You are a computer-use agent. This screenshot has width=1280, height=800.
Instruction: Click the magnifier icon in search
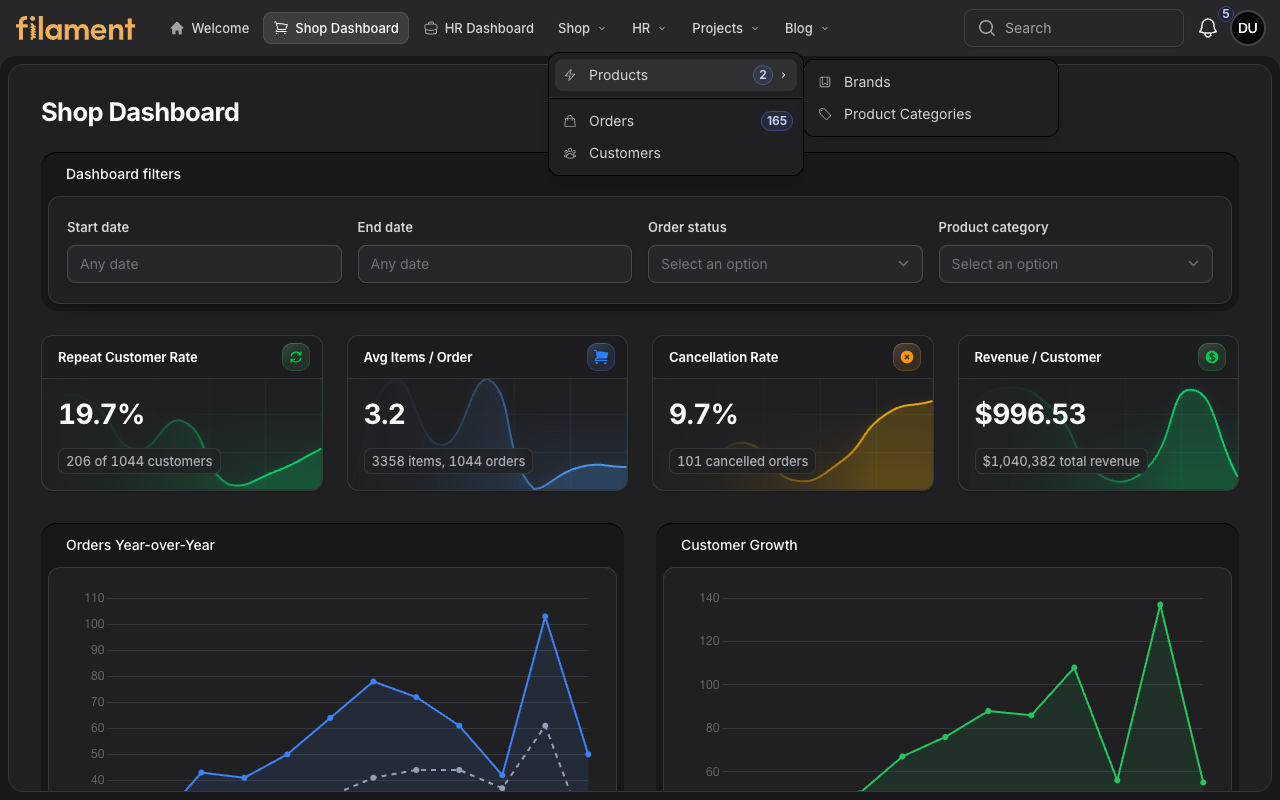987,28
